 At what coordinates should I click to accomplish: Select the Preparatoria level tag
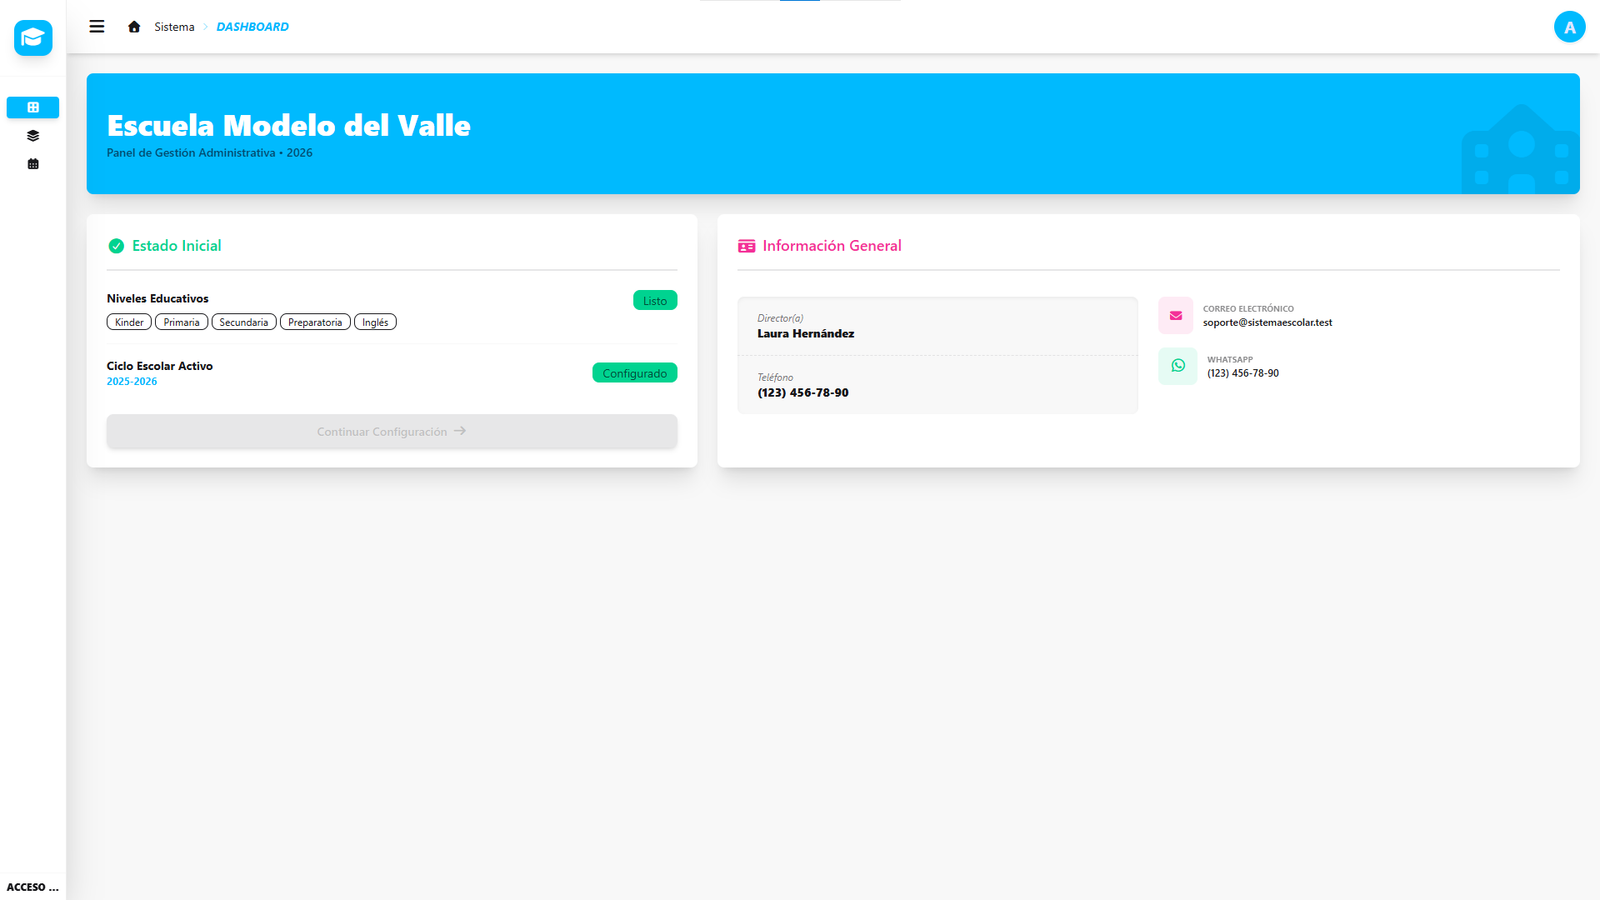(x=315, y=322)
